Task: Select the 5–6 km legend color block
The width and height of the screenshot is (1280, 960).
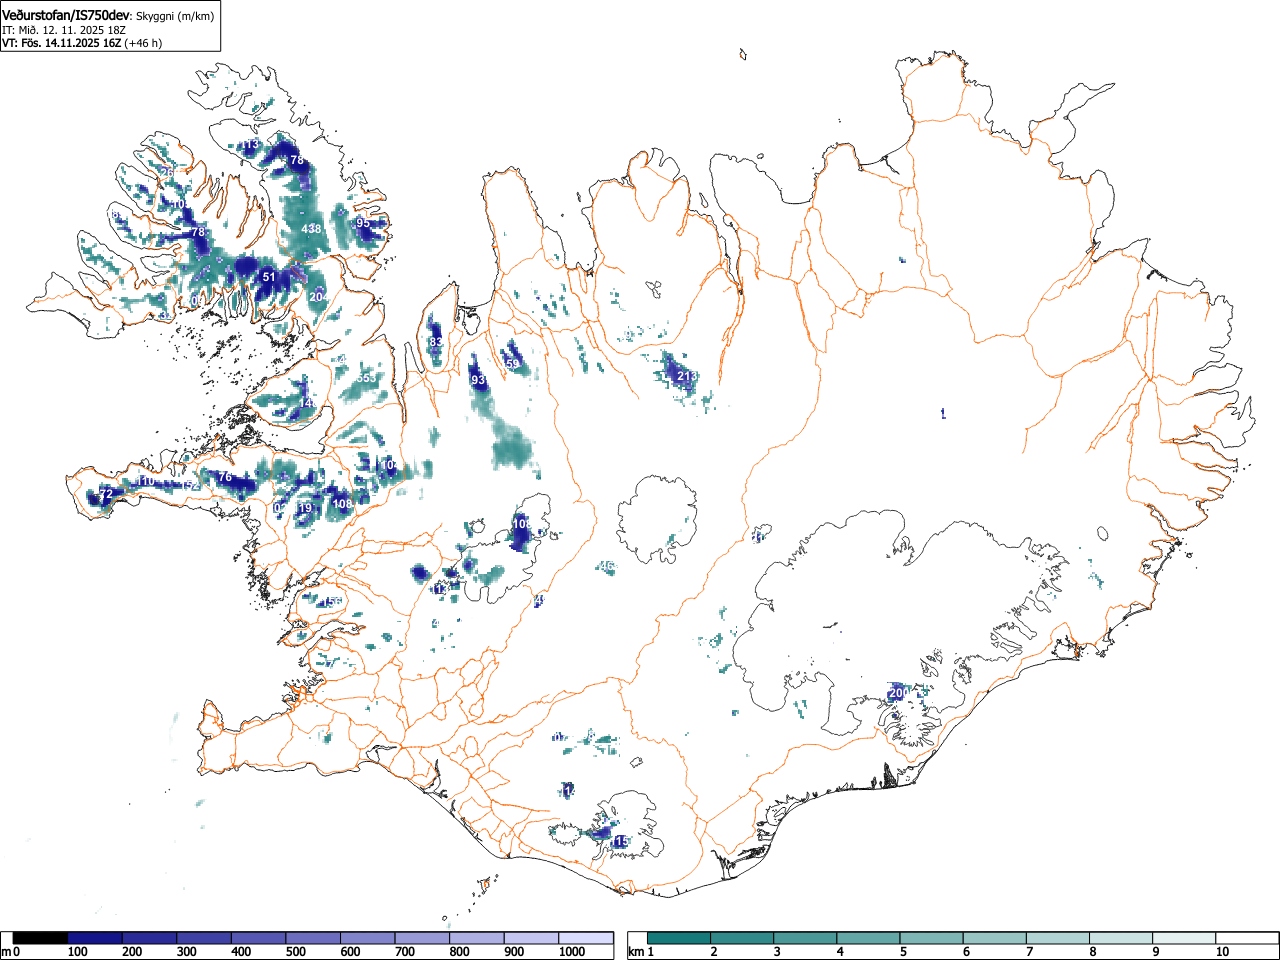Action: click(932, 938)
